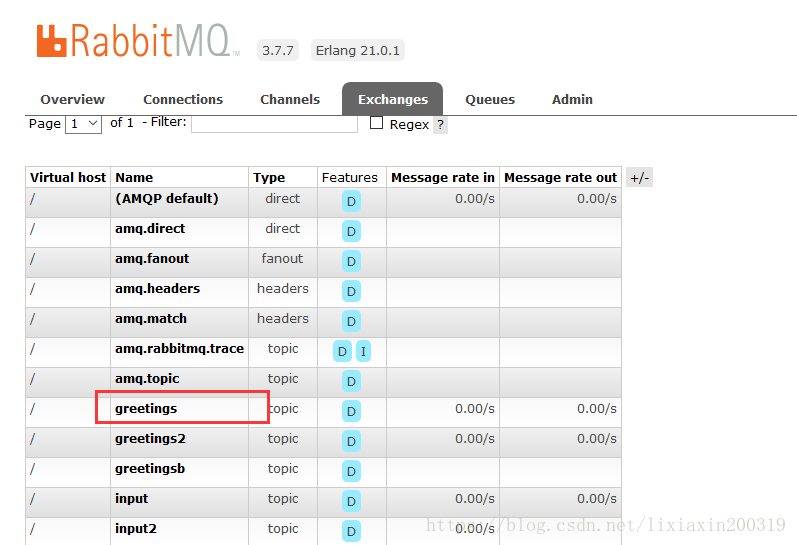The image size is (797, 545).
Task: Click the Features column header
Action: click(x=350, y=177)
